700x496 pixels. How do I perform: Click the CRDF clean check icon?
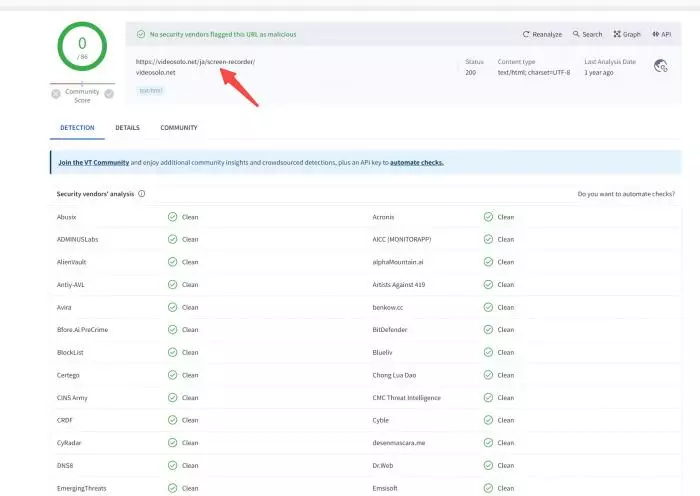[x=172, y=420]
